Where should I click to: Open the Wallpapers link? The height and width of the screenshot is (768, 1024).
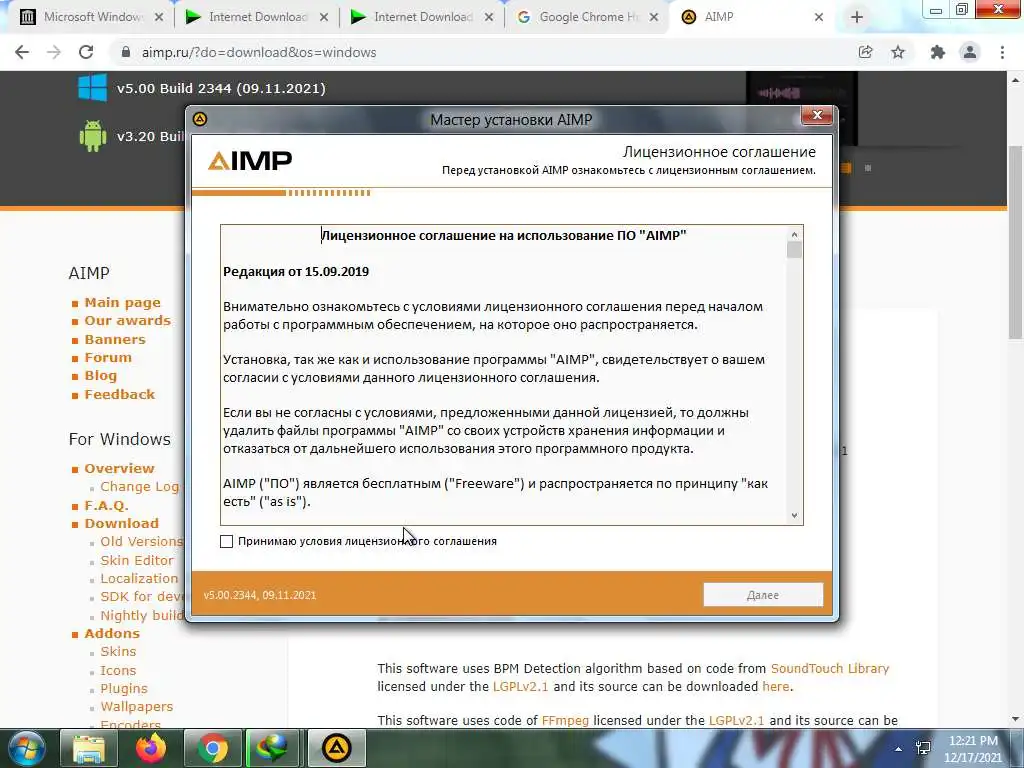136,707
